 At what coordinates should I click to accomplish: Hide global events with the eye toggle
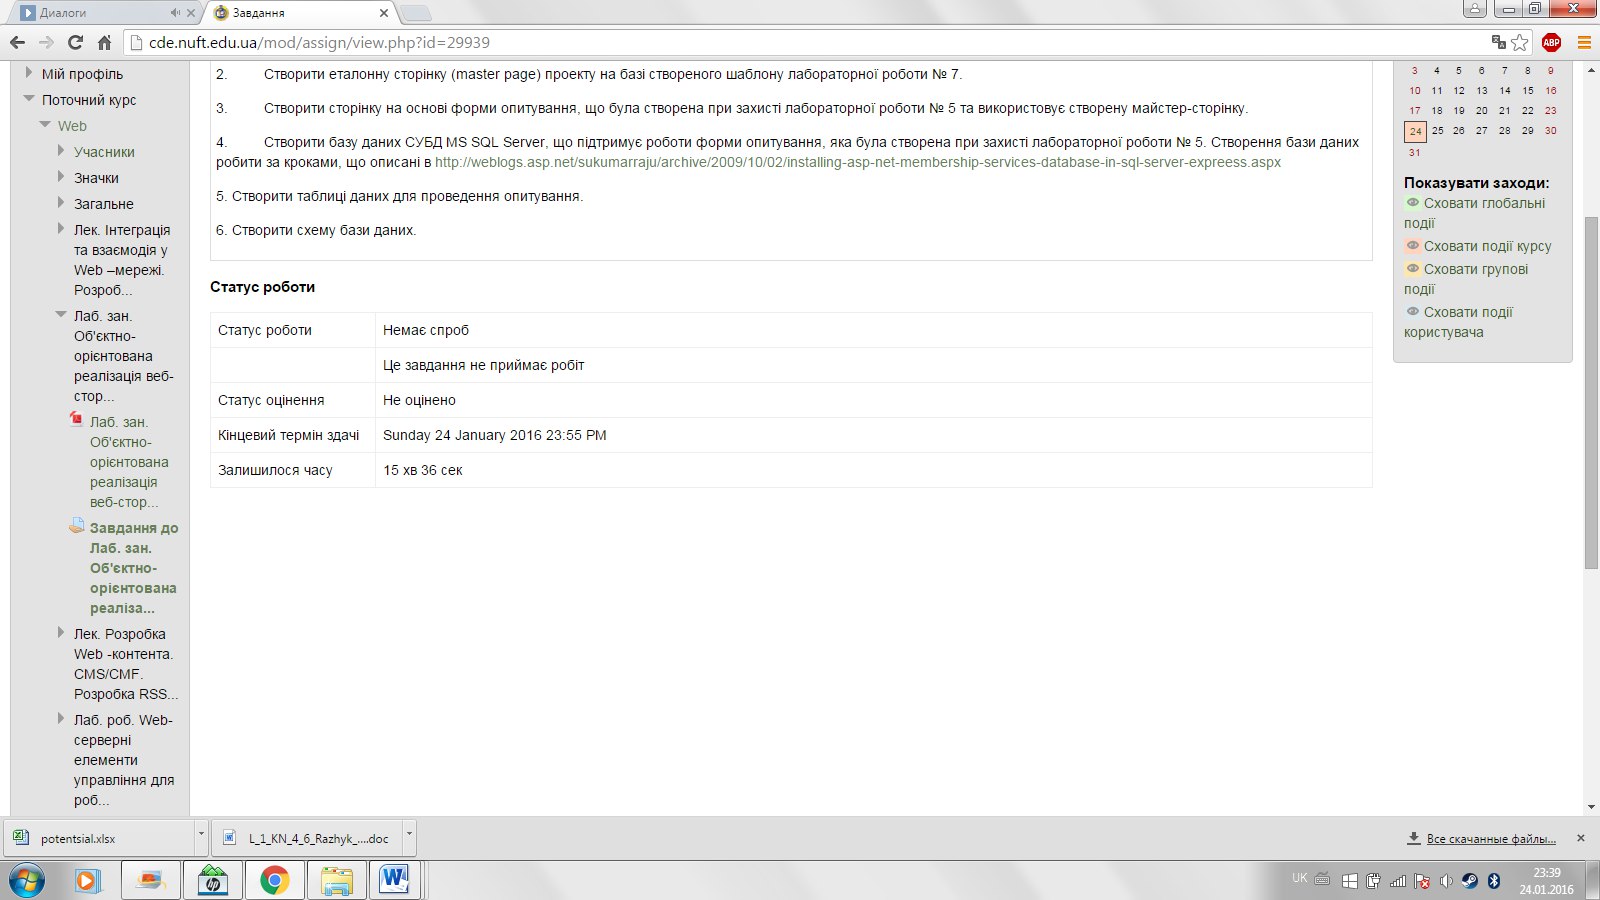tap(1413, 203)
